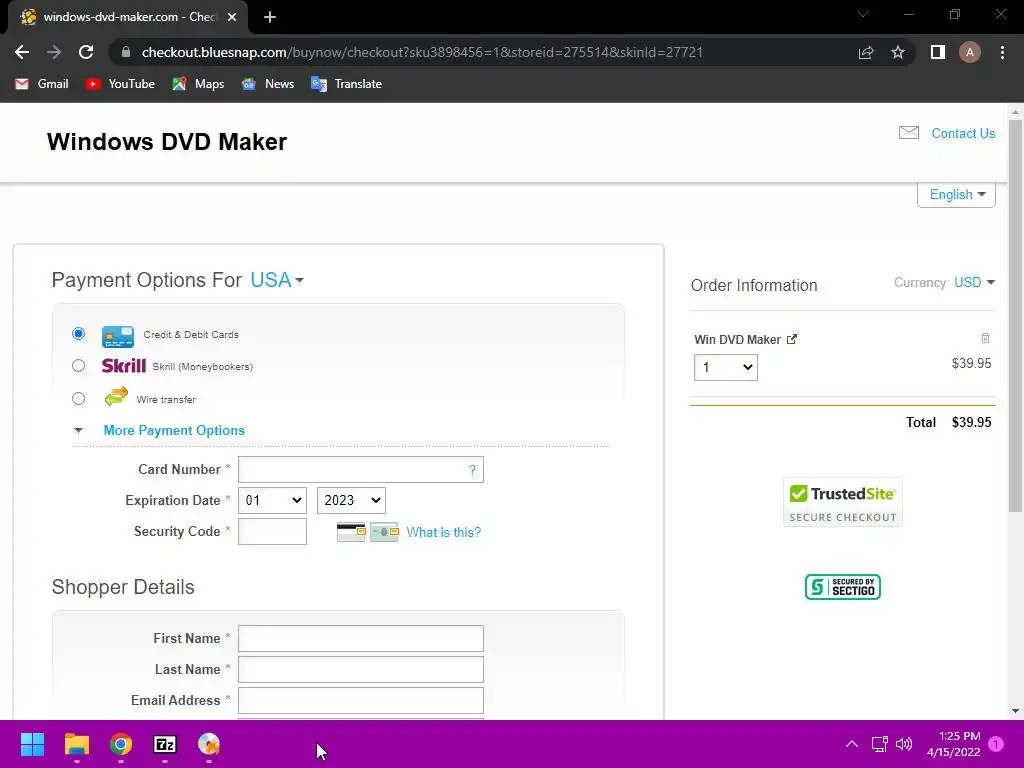Screen dimensions: 1024x768
Task: Open Win DVD Maker product link
Action: (x=745, y=340)
